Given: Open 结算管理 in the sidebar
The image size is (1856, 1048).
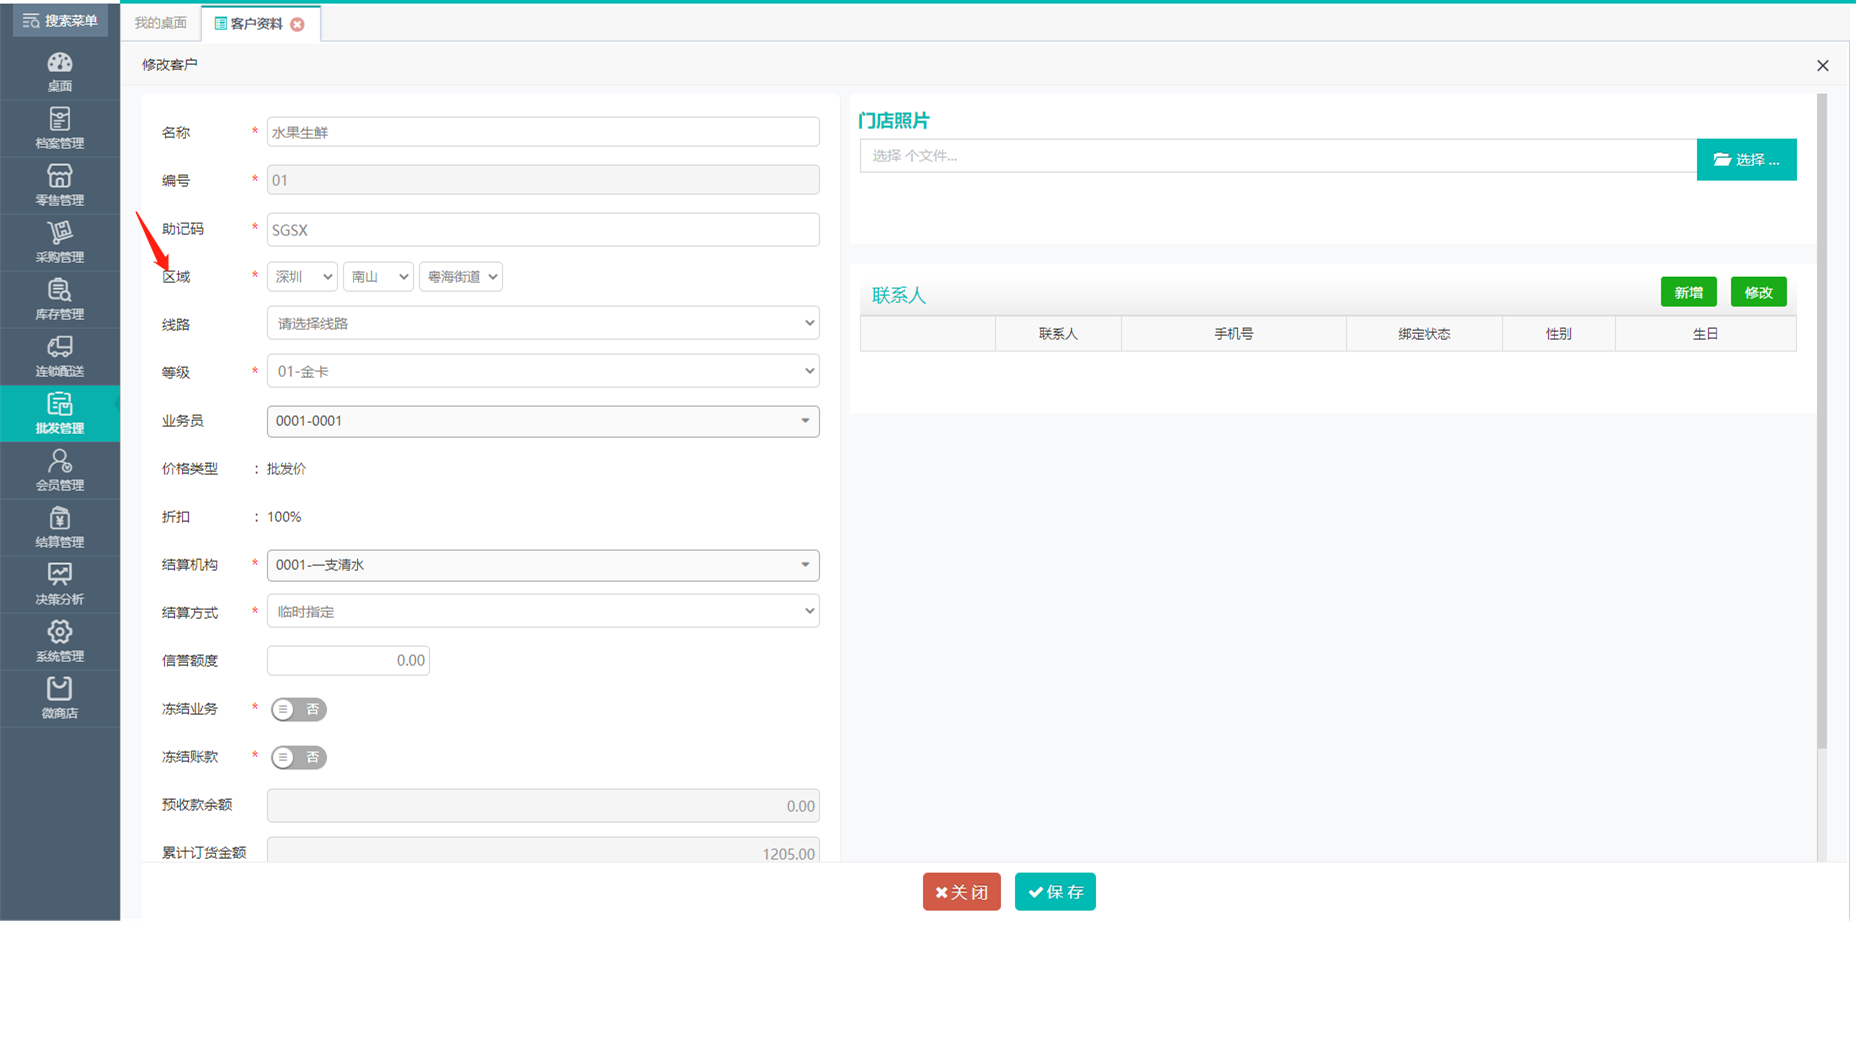Looking at the screenshot, I should (60, 528).
